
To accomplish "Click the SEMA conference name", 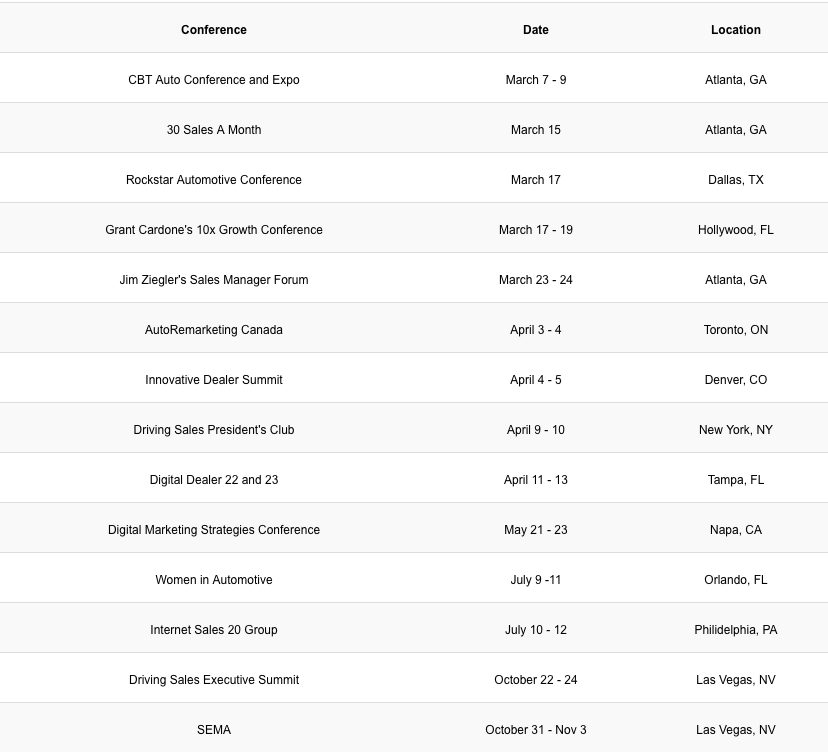I will 214,730.
